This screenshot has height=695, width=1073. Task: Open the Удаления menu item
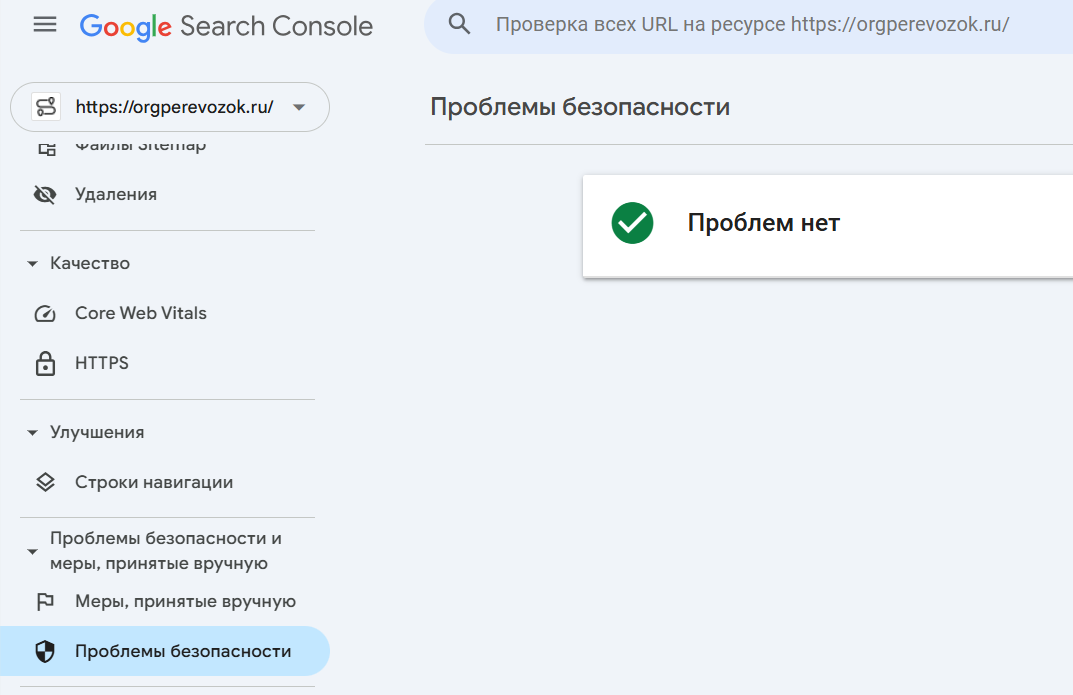click(116, 194)
